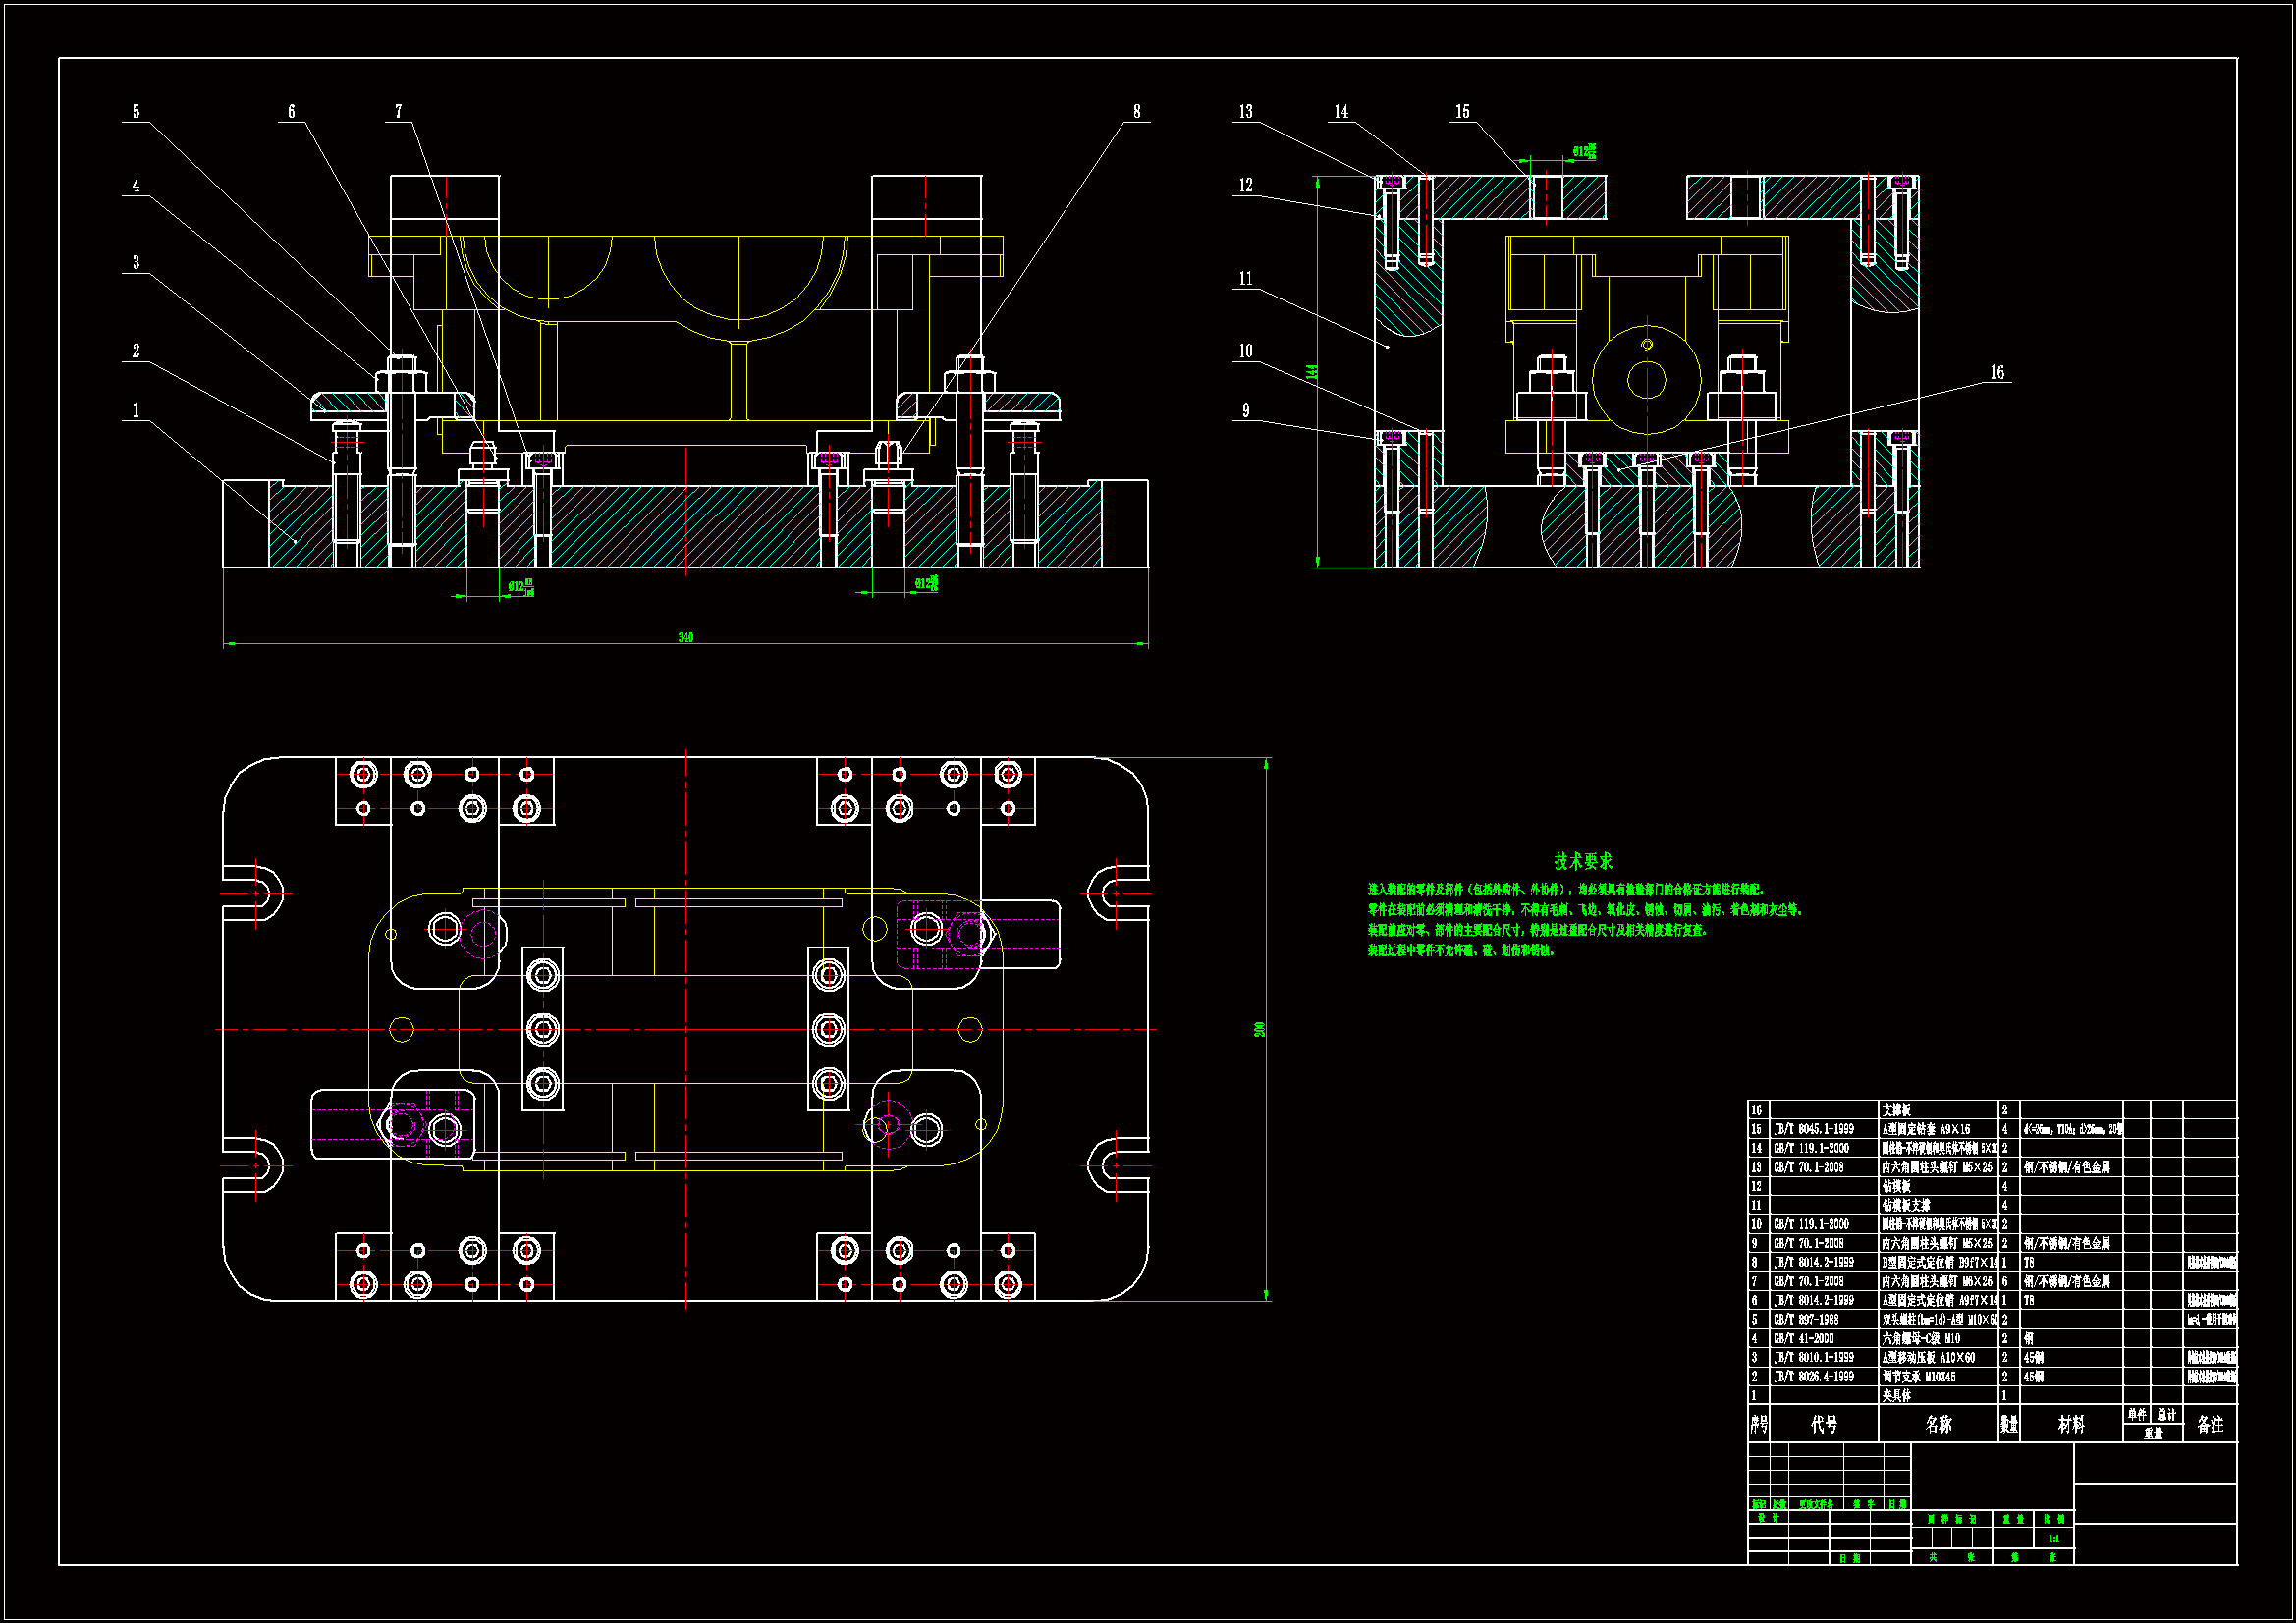Click the 备注 column header cell

tap(2209, 1424)
